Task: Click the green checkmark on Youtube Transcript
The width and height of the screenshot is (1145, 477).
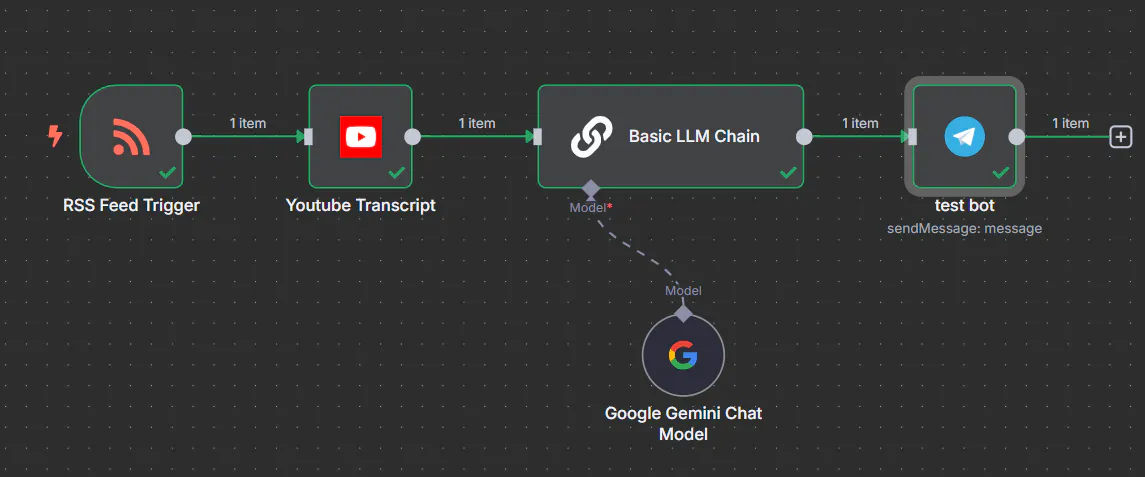Action: [397, 173]
